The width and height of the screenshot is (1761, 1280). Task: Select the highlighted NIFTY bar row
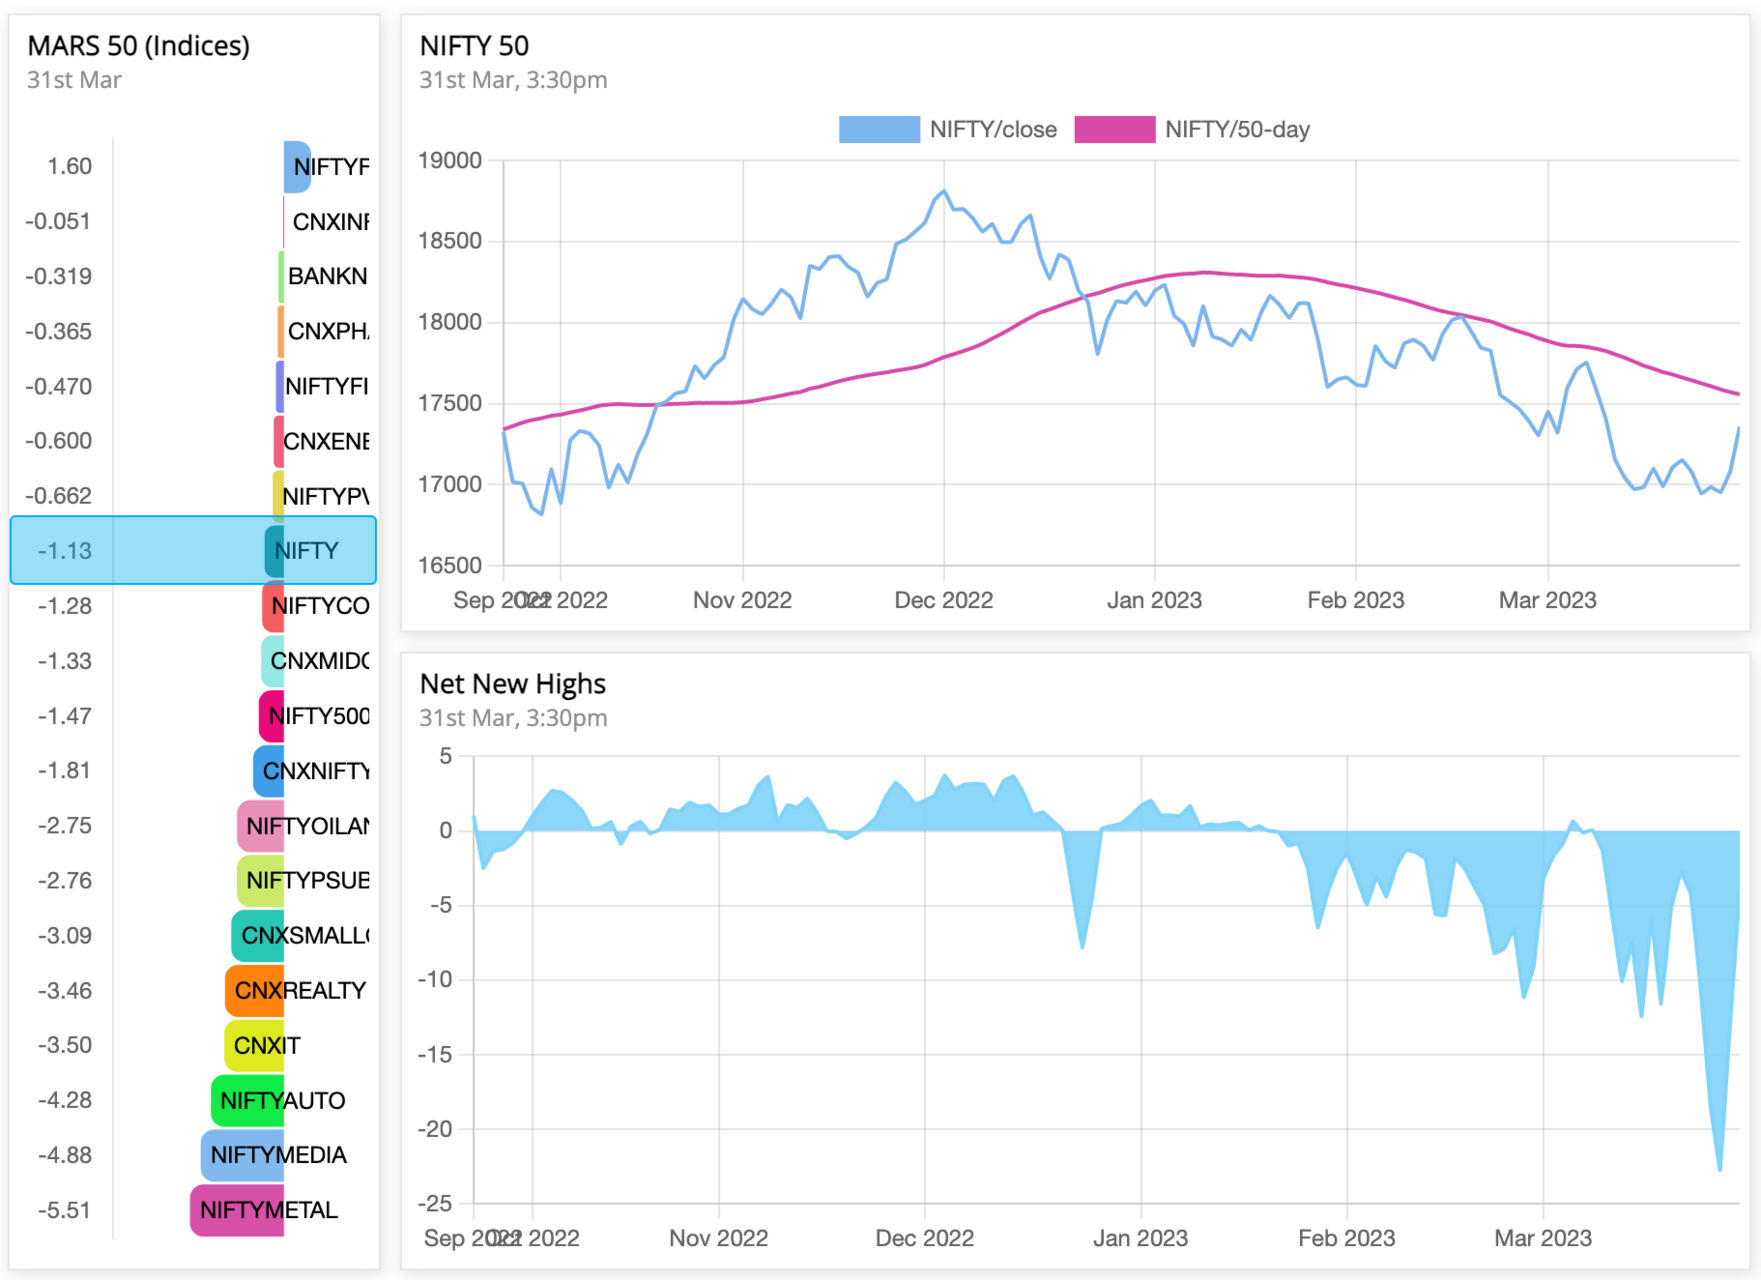[x=193, y=550]
